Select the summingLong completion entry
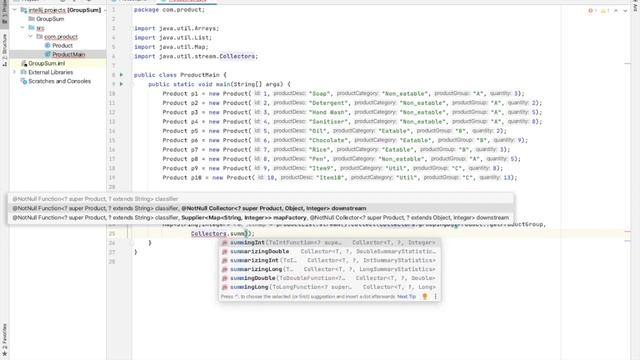 pyautogui.click(x=329, y=287)
